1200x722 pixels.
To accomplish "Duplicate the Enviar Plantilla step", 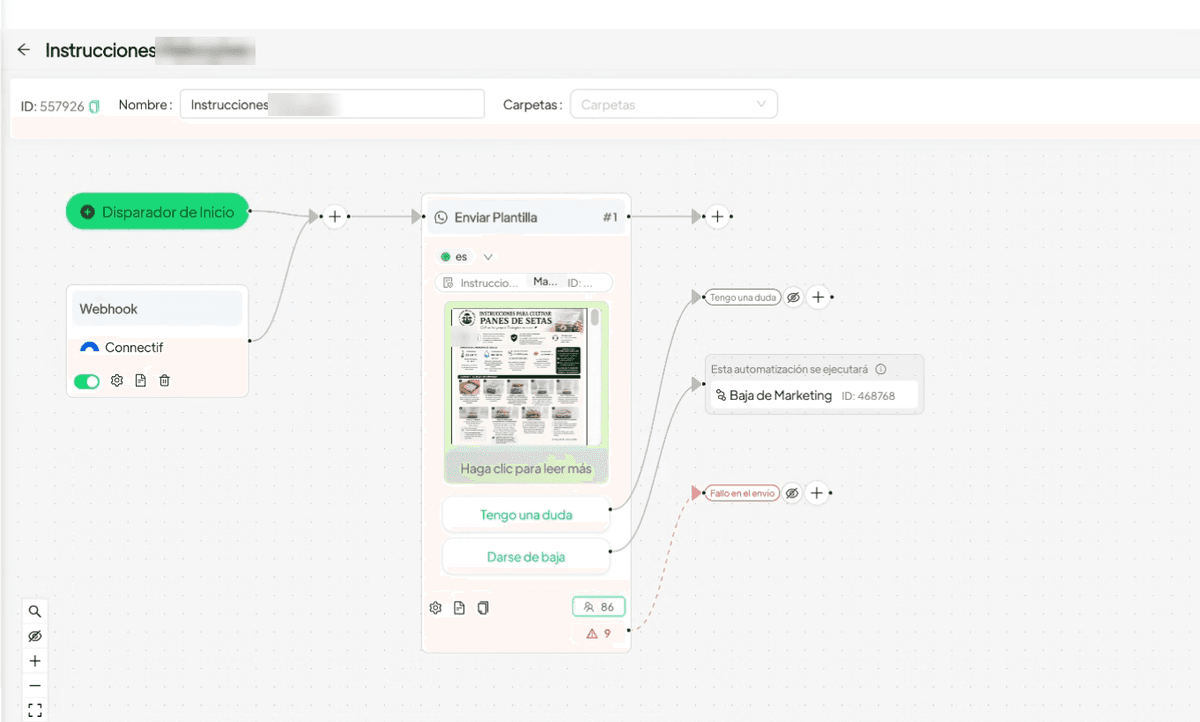I will [483, 608].
